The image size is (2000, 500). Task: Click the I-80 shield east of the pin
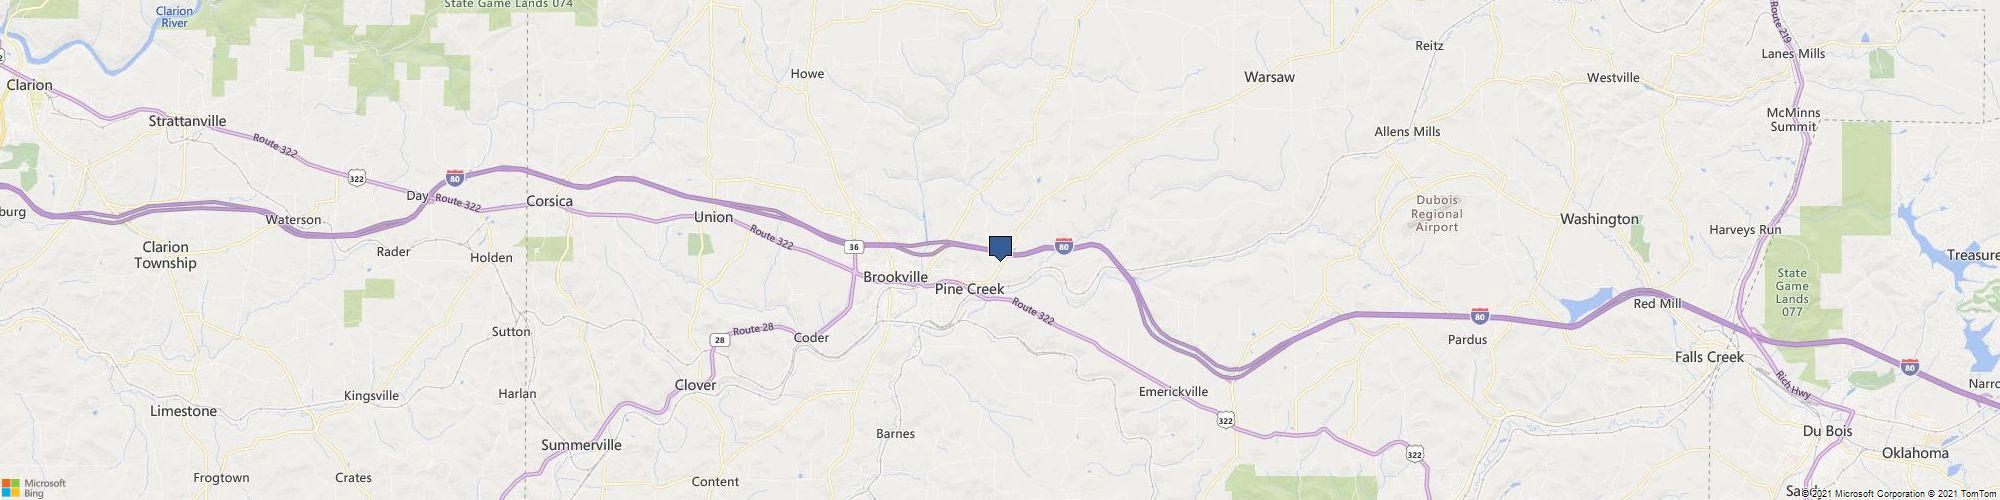[1064, 245]
